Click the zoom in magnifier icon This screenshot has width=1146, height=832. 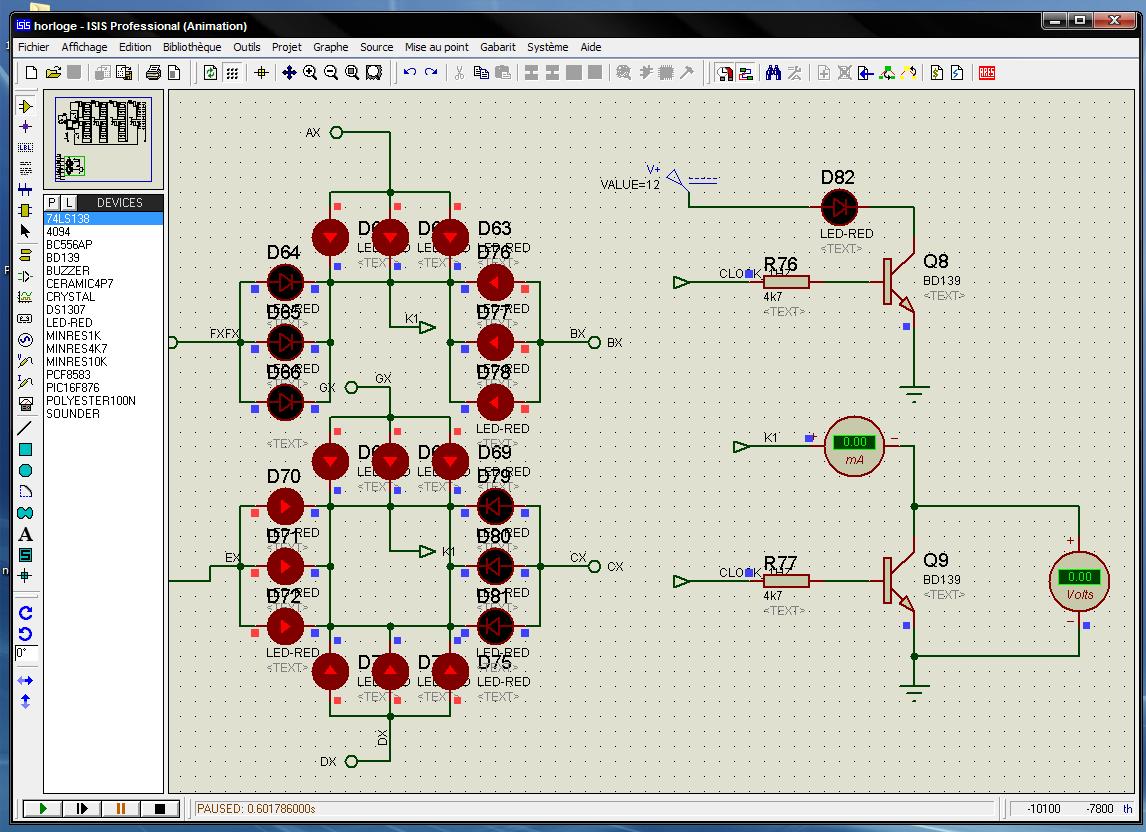(x=310, y=73)
